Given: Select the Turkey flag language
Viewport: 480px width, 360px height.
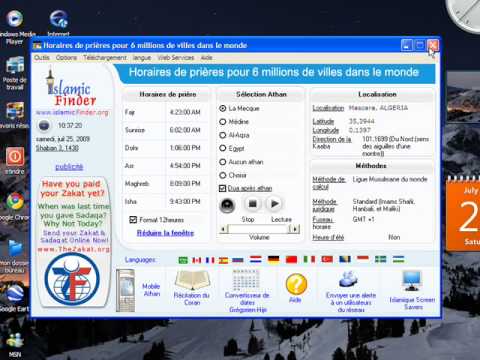Looking at the screenshot, I should coord(327,259).
